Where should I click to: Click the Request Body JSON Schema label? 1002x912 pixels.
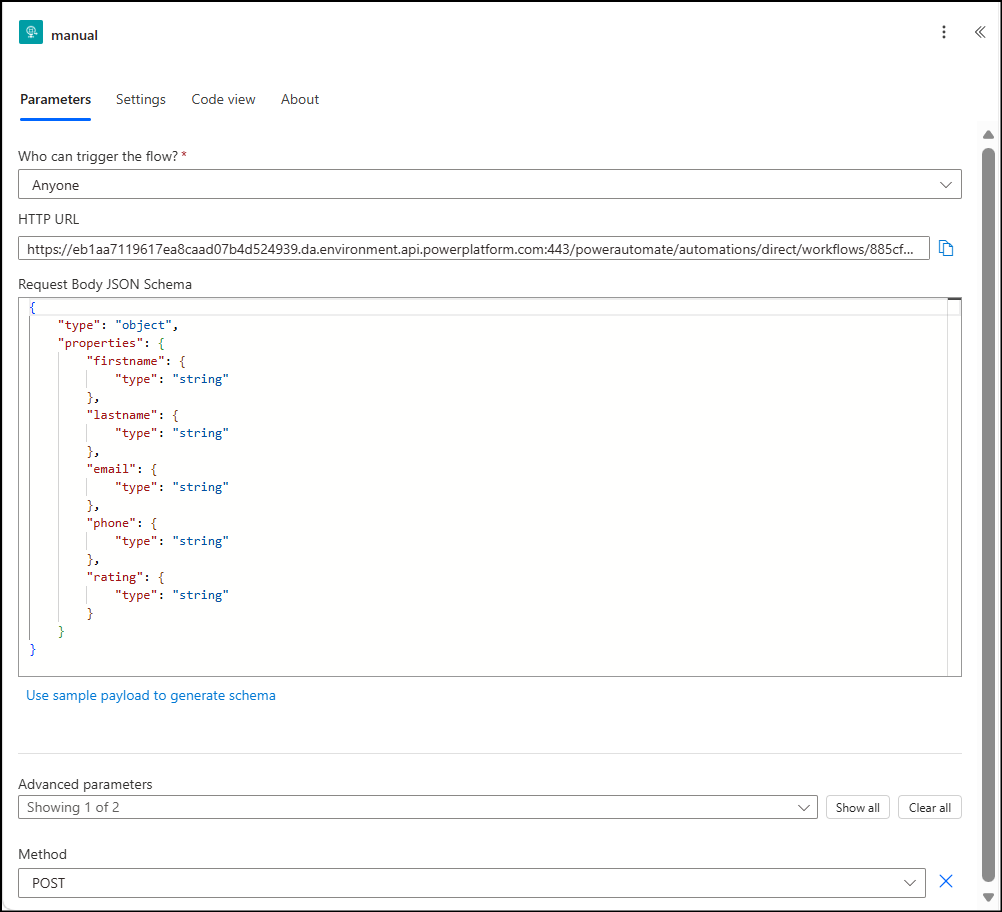(105, 284)
